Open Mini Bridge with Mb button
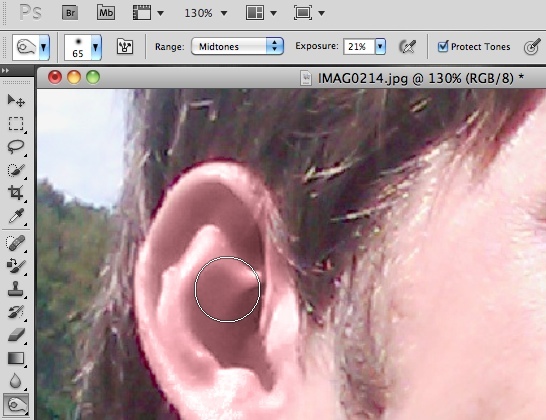 tap(106, 13)
